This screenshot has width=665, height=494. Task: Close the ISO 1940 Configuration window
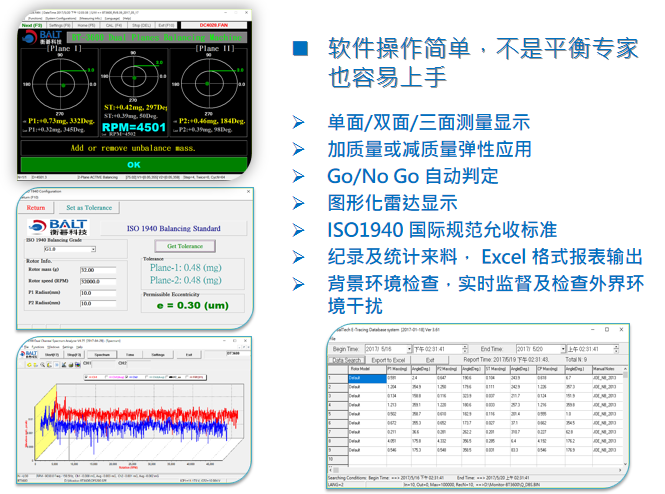pos(249,192)
